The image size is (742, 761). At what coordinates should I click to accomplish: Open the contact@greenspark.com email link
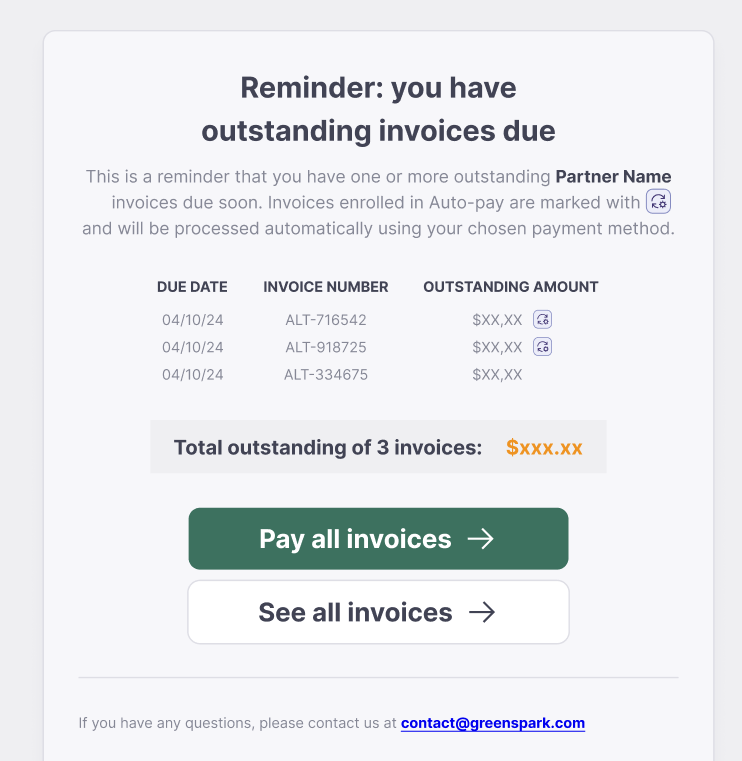pyautogui.click(x=493, y=723)
